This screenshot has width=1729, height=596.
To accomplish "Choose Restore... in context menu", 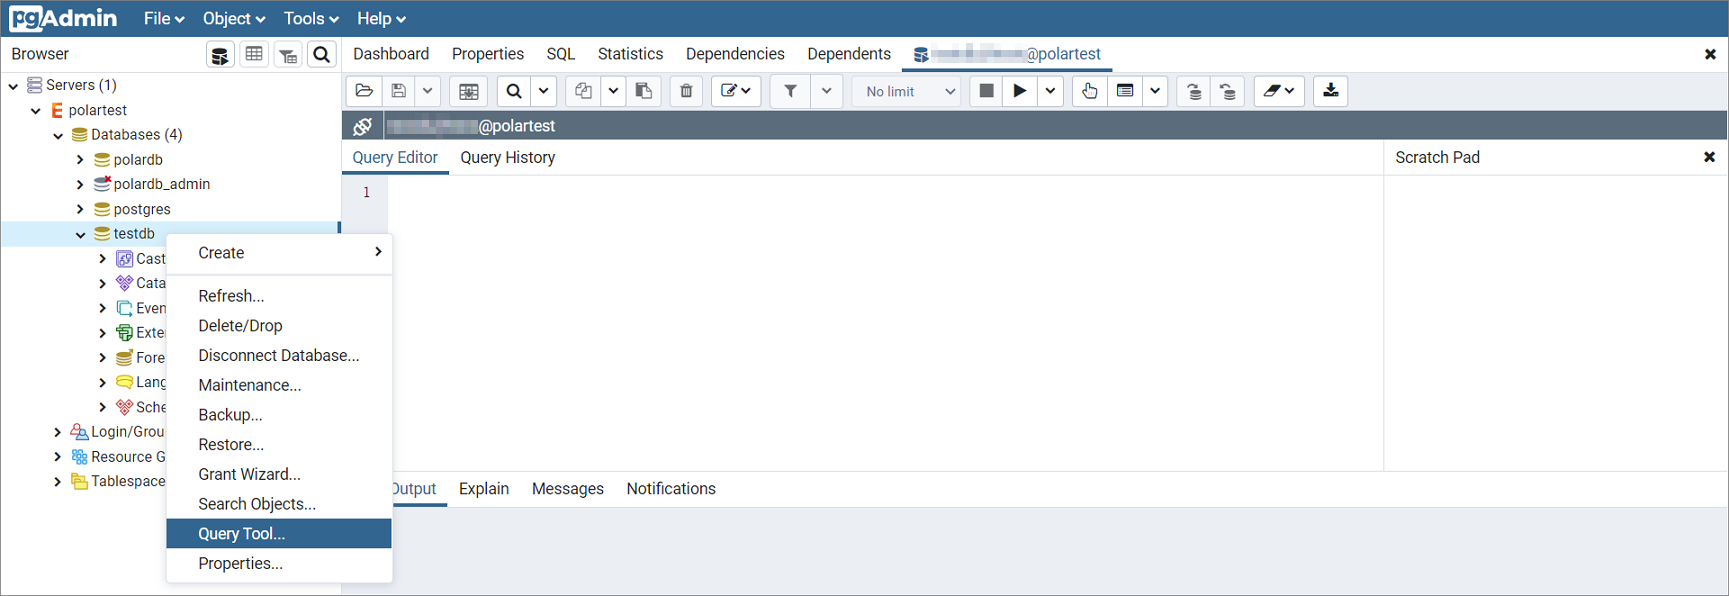I will click(279, 445).
